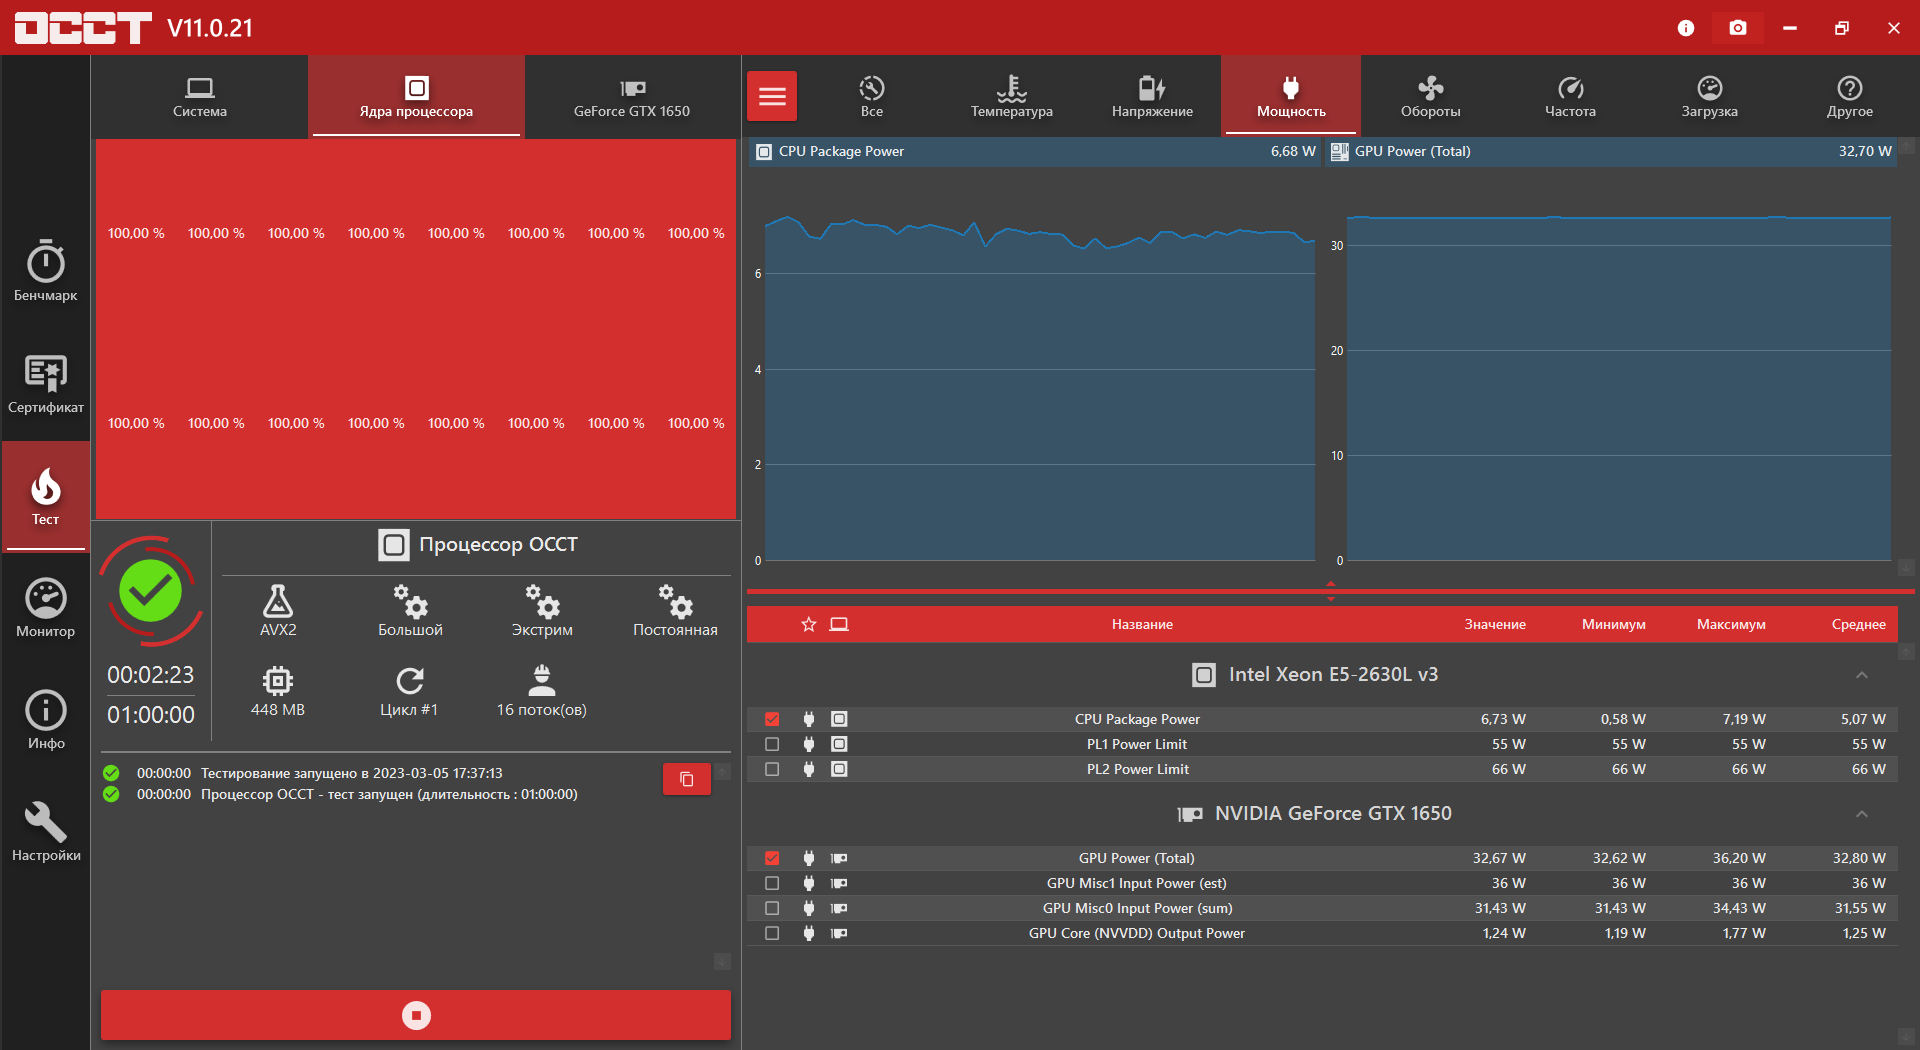Toggle GPU Power (Total) graph checkbox

pos(772,858)
